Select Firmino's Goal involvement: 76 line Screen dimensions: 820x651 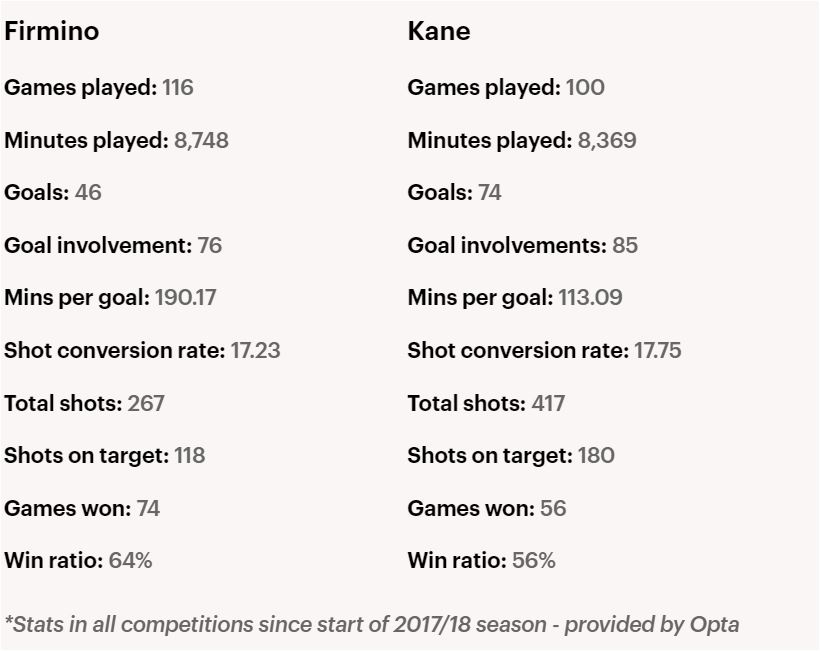coord(113,246)
